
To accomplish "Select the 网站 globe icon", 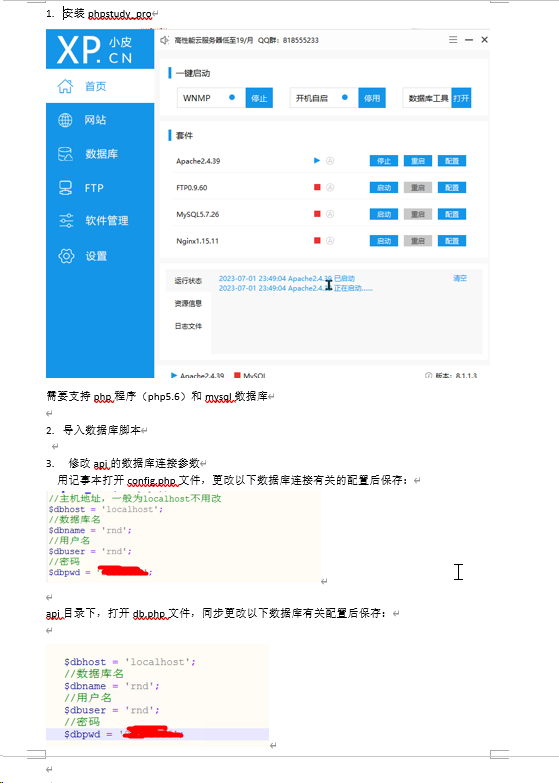I will 65,120.
